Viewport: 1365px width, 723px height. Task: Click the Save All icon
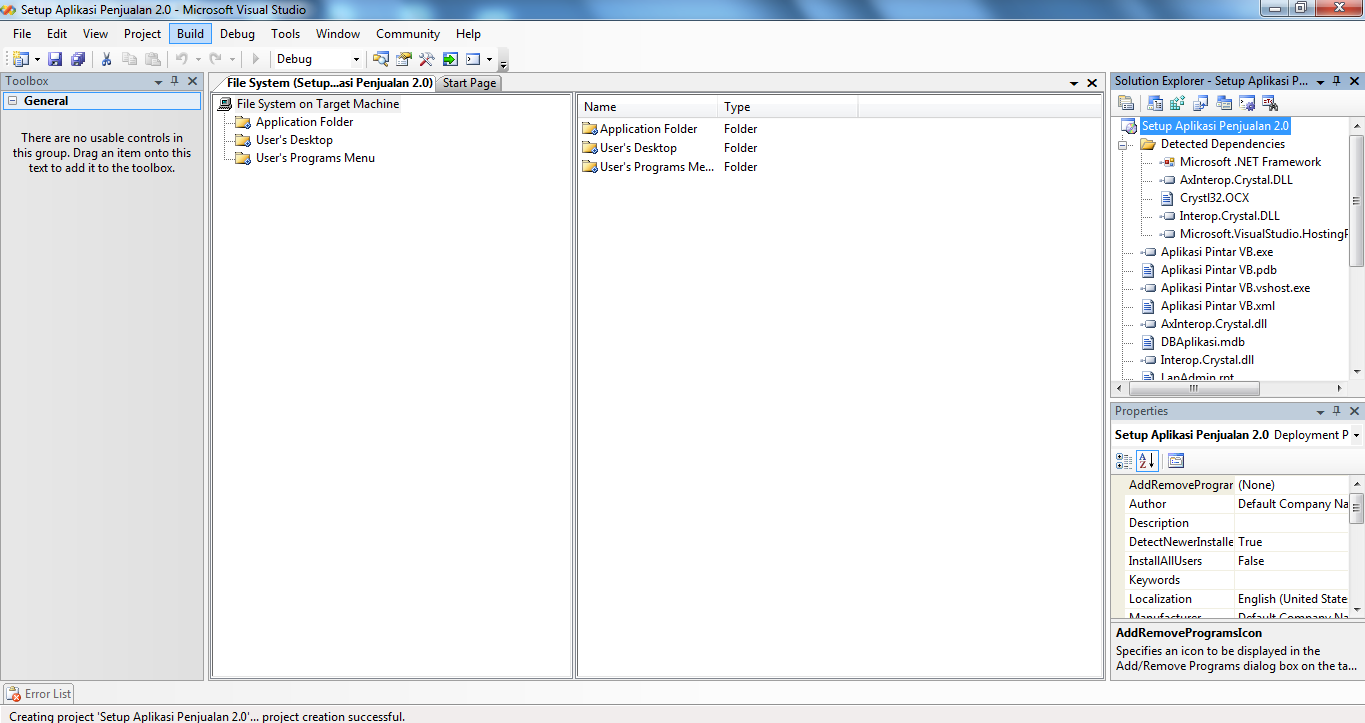click(78, 59)
